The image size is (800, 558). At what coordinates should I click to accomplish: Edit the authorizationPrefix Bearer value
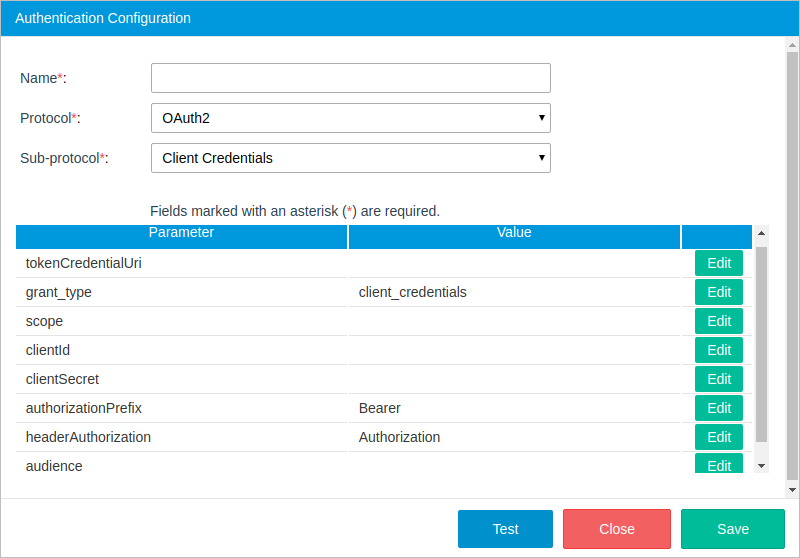719,408
